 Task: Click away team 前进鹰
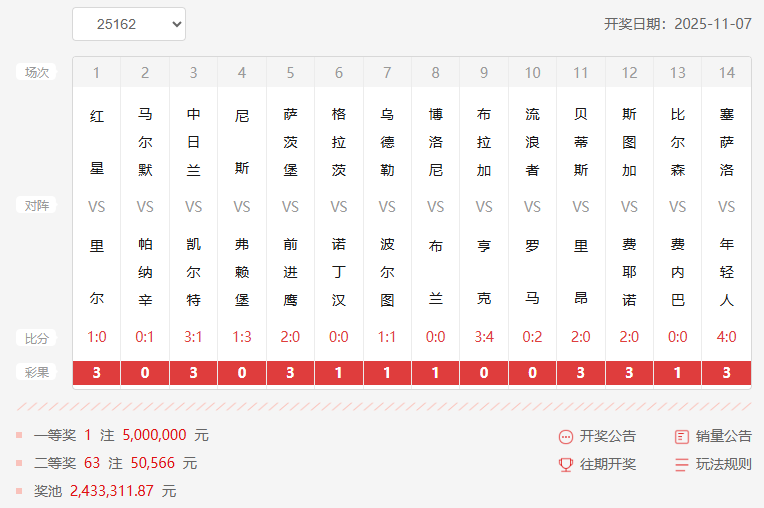(290, 272)
